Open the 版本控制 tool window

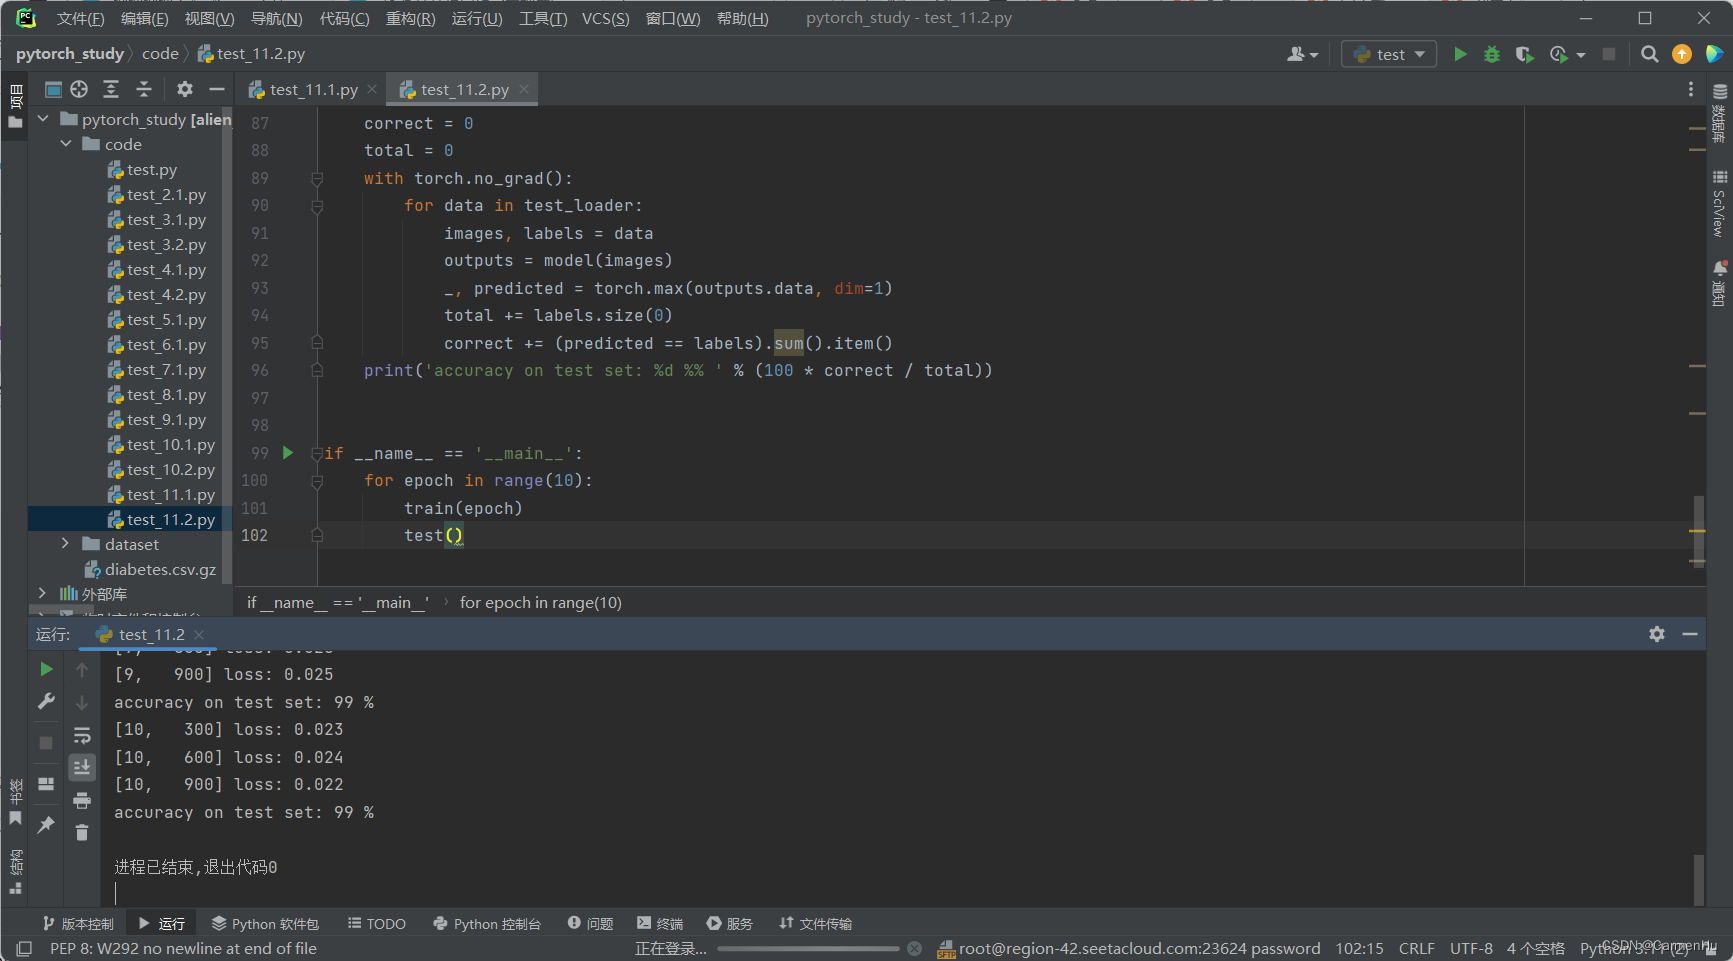point(78,923)
